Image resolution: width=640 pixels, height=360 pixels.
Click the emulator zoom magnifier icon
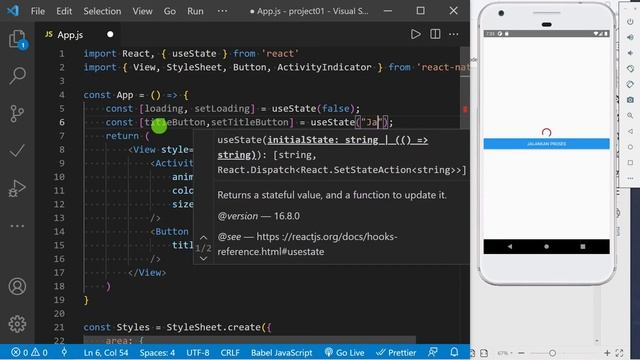630,116
